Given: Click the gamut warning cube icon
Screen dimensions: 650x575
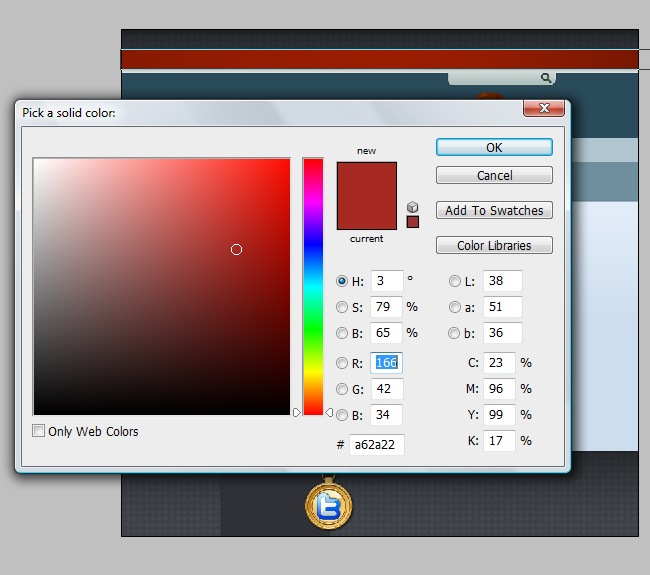Looking at the screenshot, I should pos(412,207).
